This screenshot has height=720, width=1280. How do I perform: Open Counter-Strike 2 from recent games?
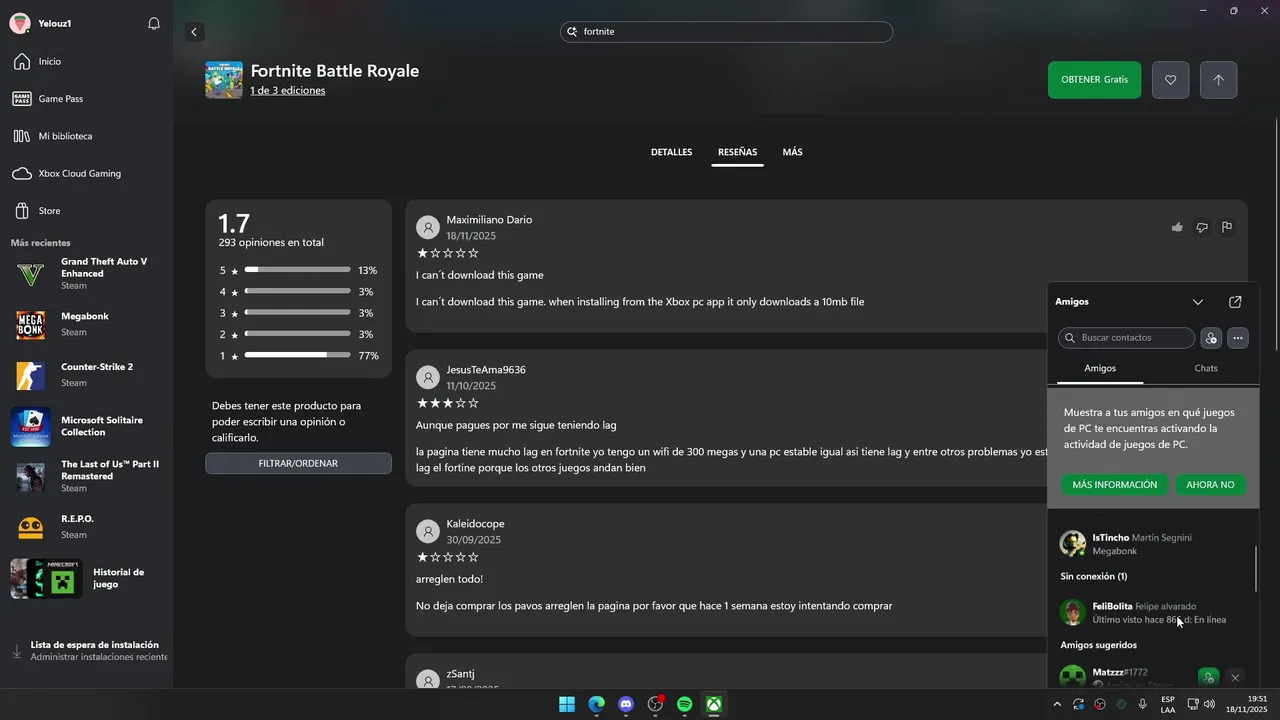pos(86,375)
